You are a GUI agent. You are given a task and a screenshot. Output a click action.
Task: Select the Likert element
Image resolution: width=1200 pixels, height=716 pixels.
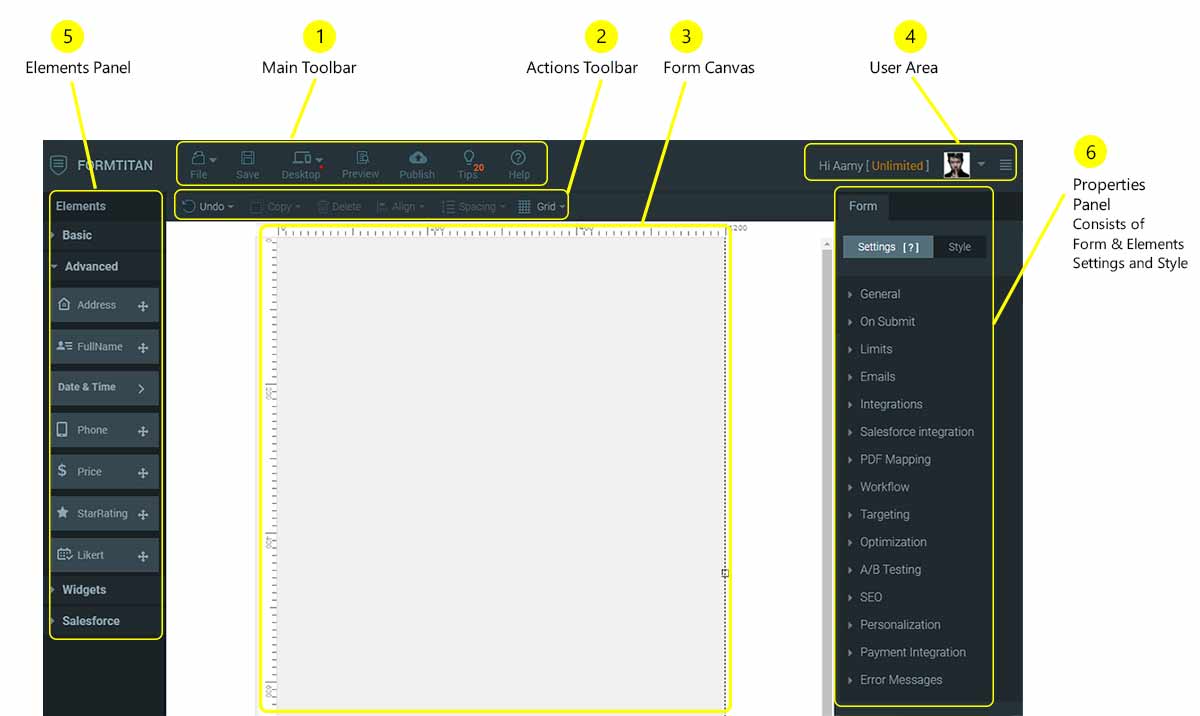(x=104, y=555)
